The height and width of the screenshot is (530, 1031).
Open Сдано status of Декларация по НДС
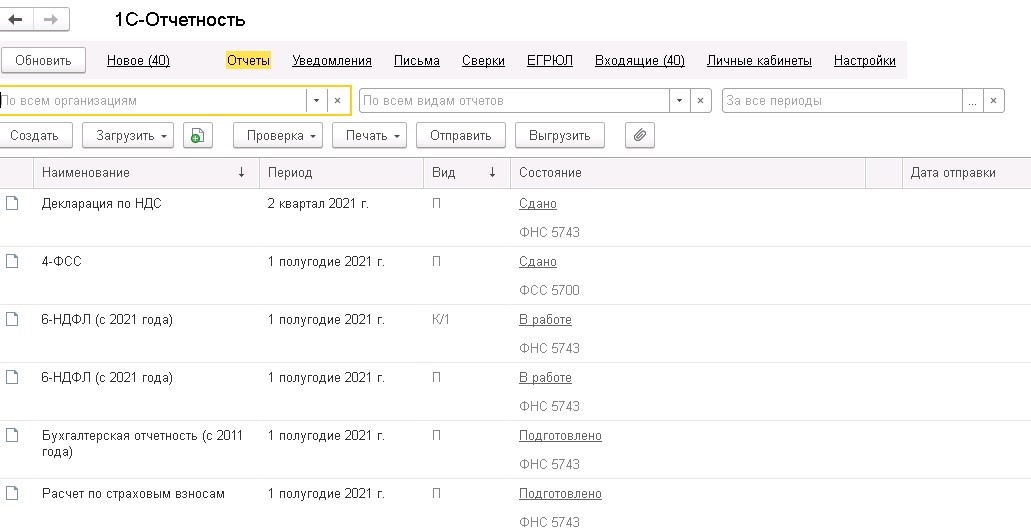coord(538,204)
